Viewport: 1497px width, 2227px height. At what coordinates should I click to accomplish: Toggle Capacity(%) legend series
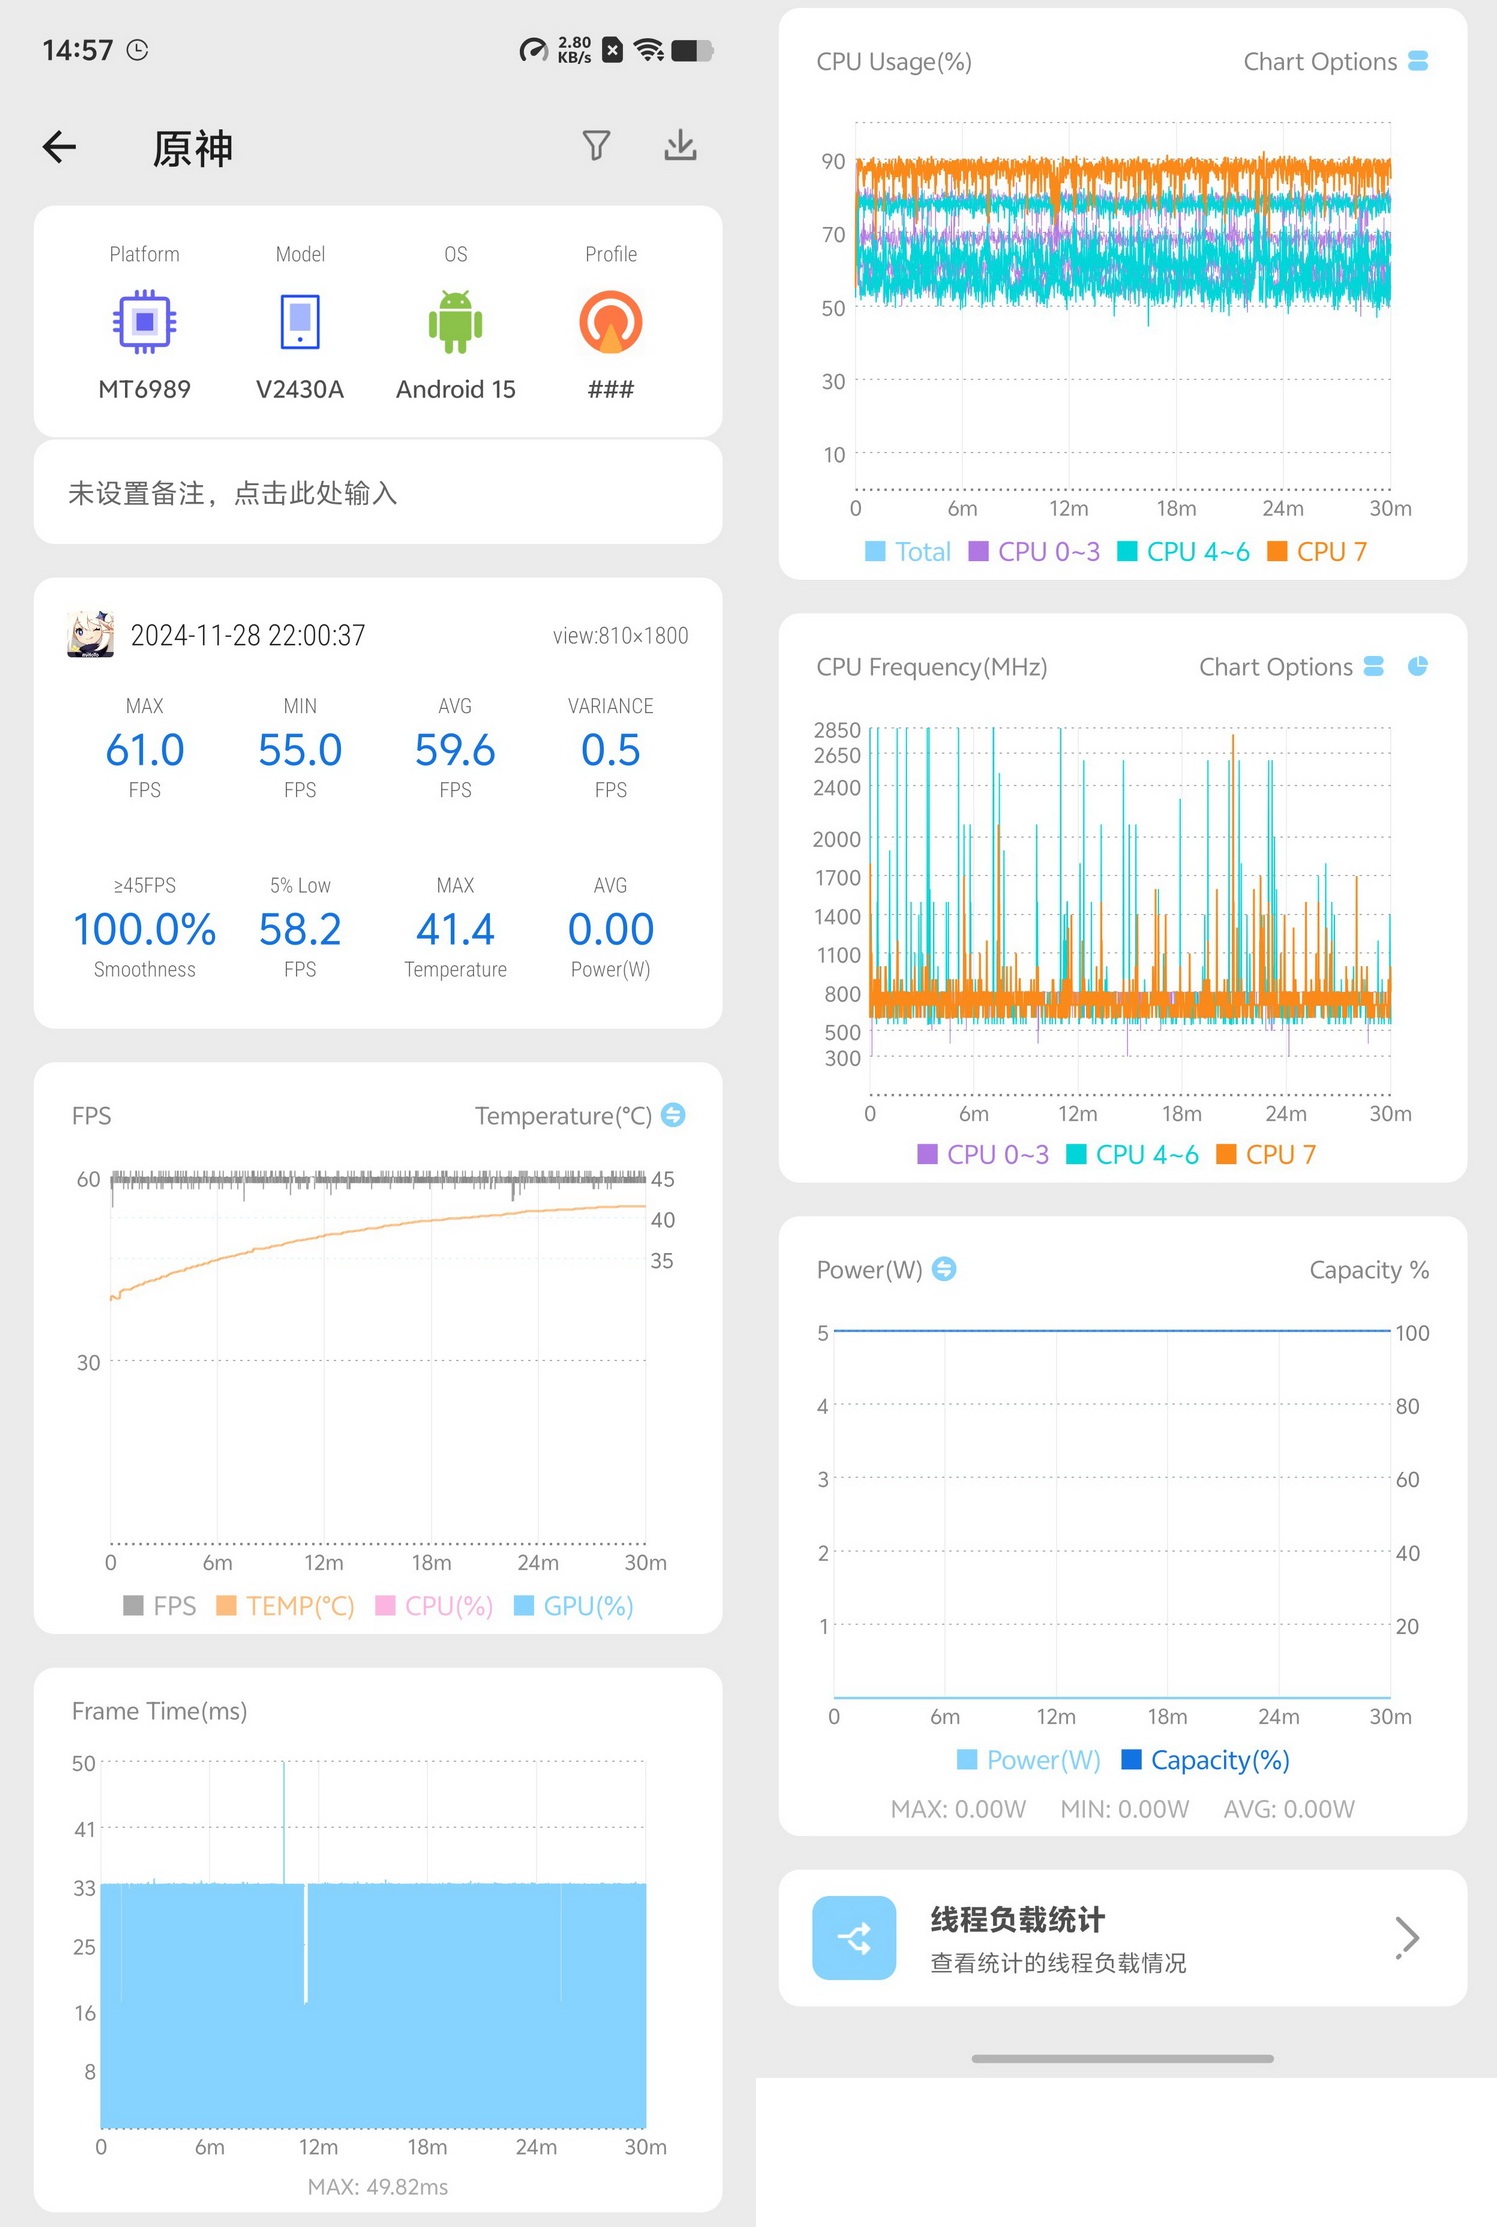[1206, 1760]
